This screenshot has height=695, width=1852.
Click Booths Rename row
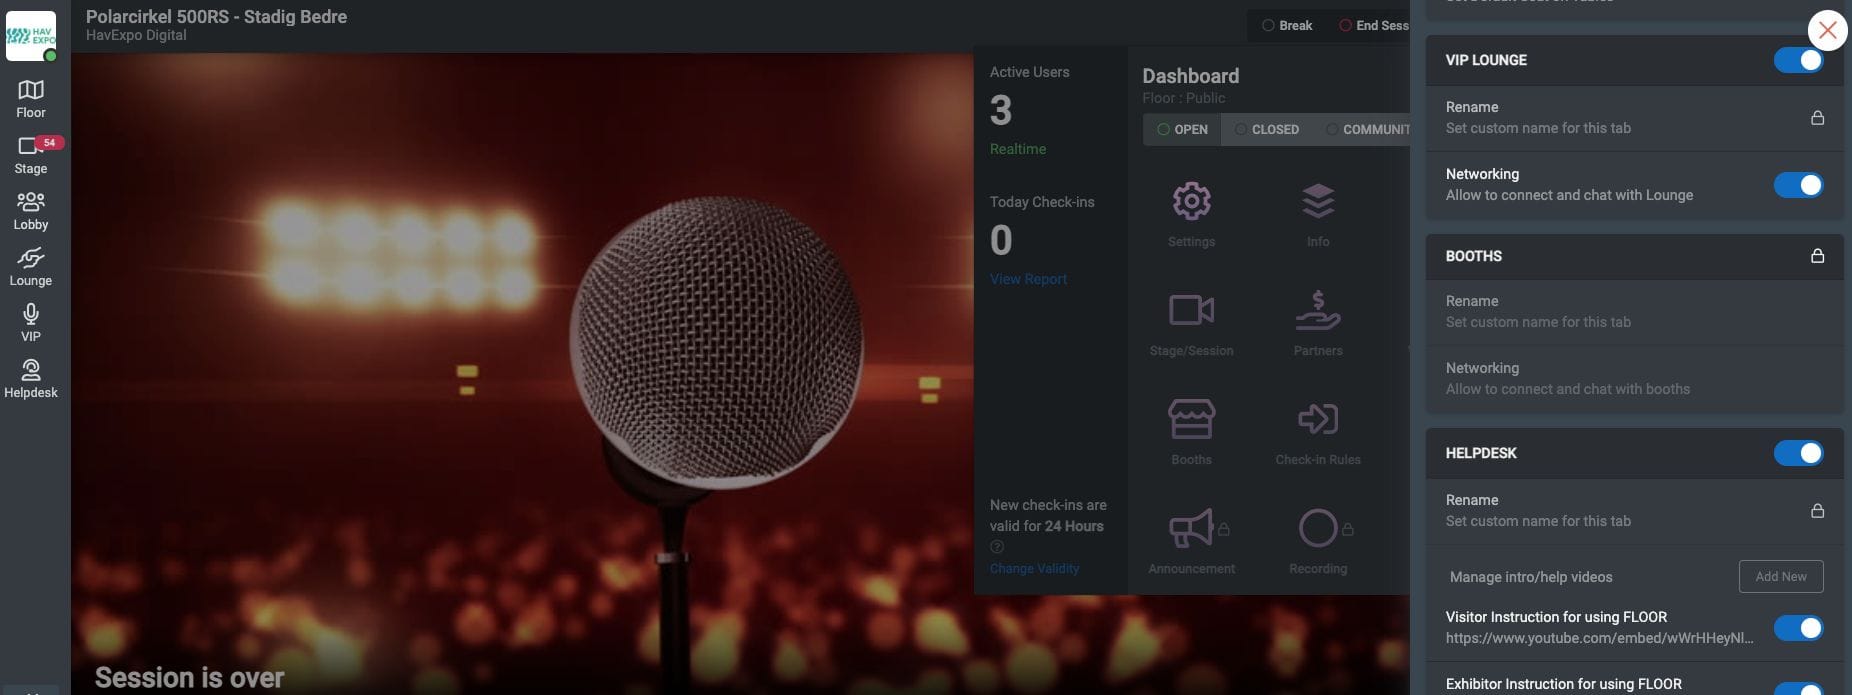[x=1635, y=312]
